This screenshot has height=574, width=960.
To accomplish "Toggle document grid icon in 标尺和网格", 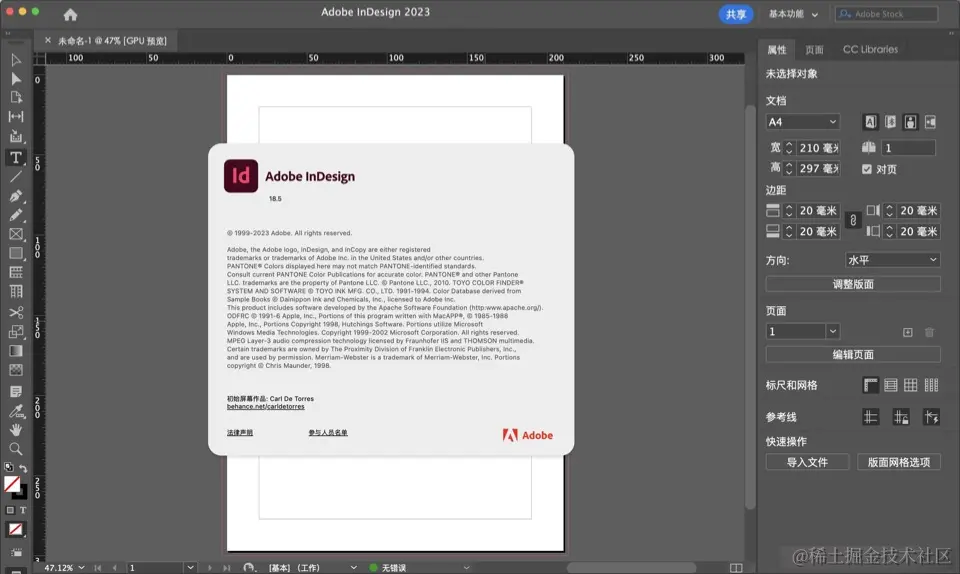I will coord(910,385).
